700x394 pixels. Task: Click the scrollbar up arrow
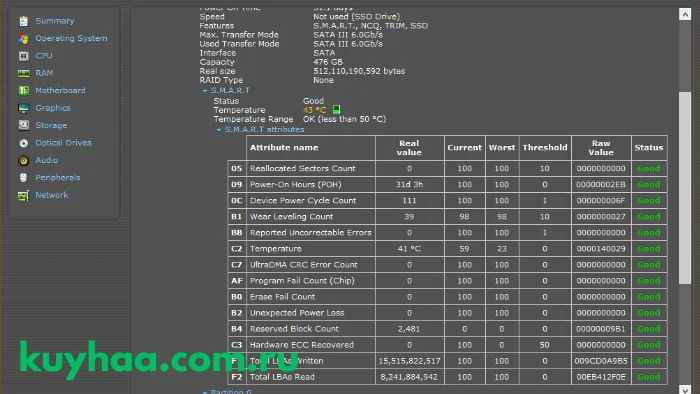tap(685, 14)
